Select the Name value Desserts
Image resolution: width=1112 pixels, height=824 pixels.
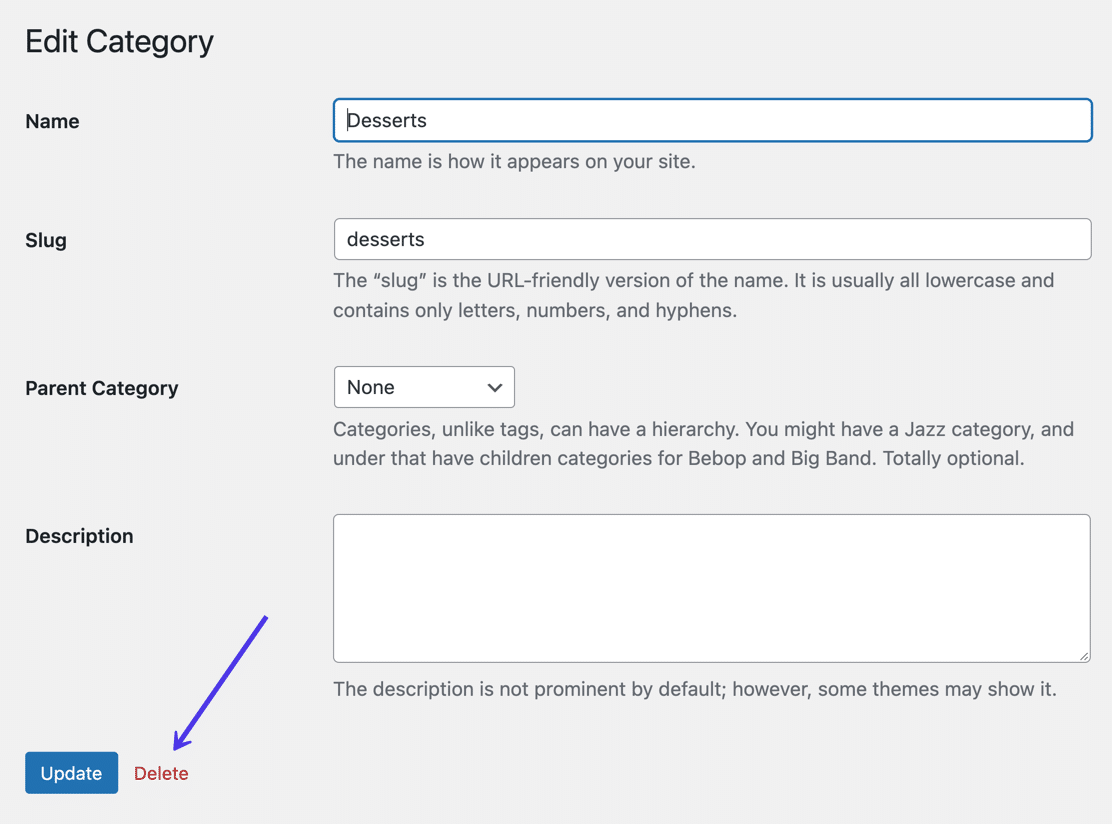point(386,119)
